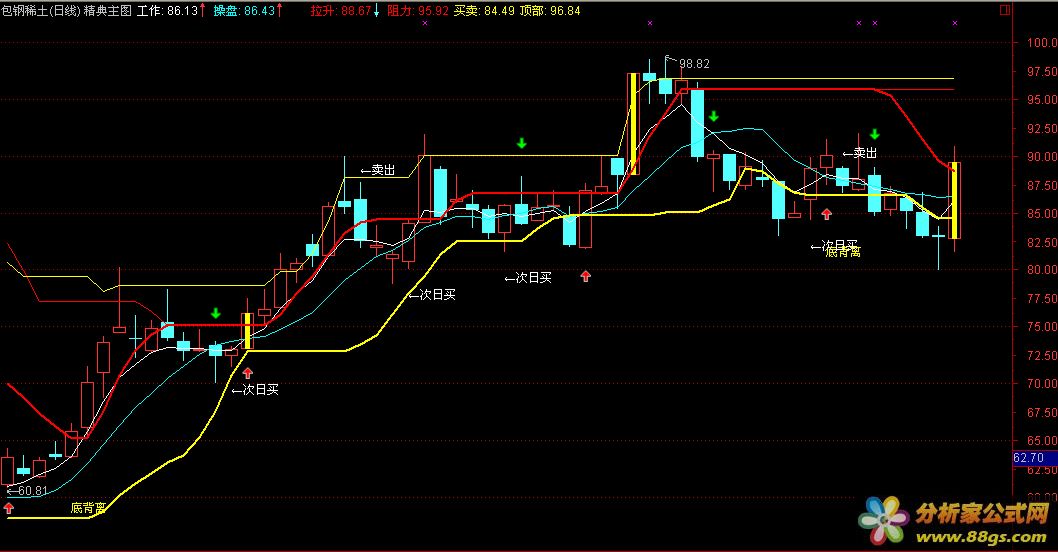Screen dimensions: 1058x552
Task: Click the 92.50 price axis label
Action: tap(1042, 128)
